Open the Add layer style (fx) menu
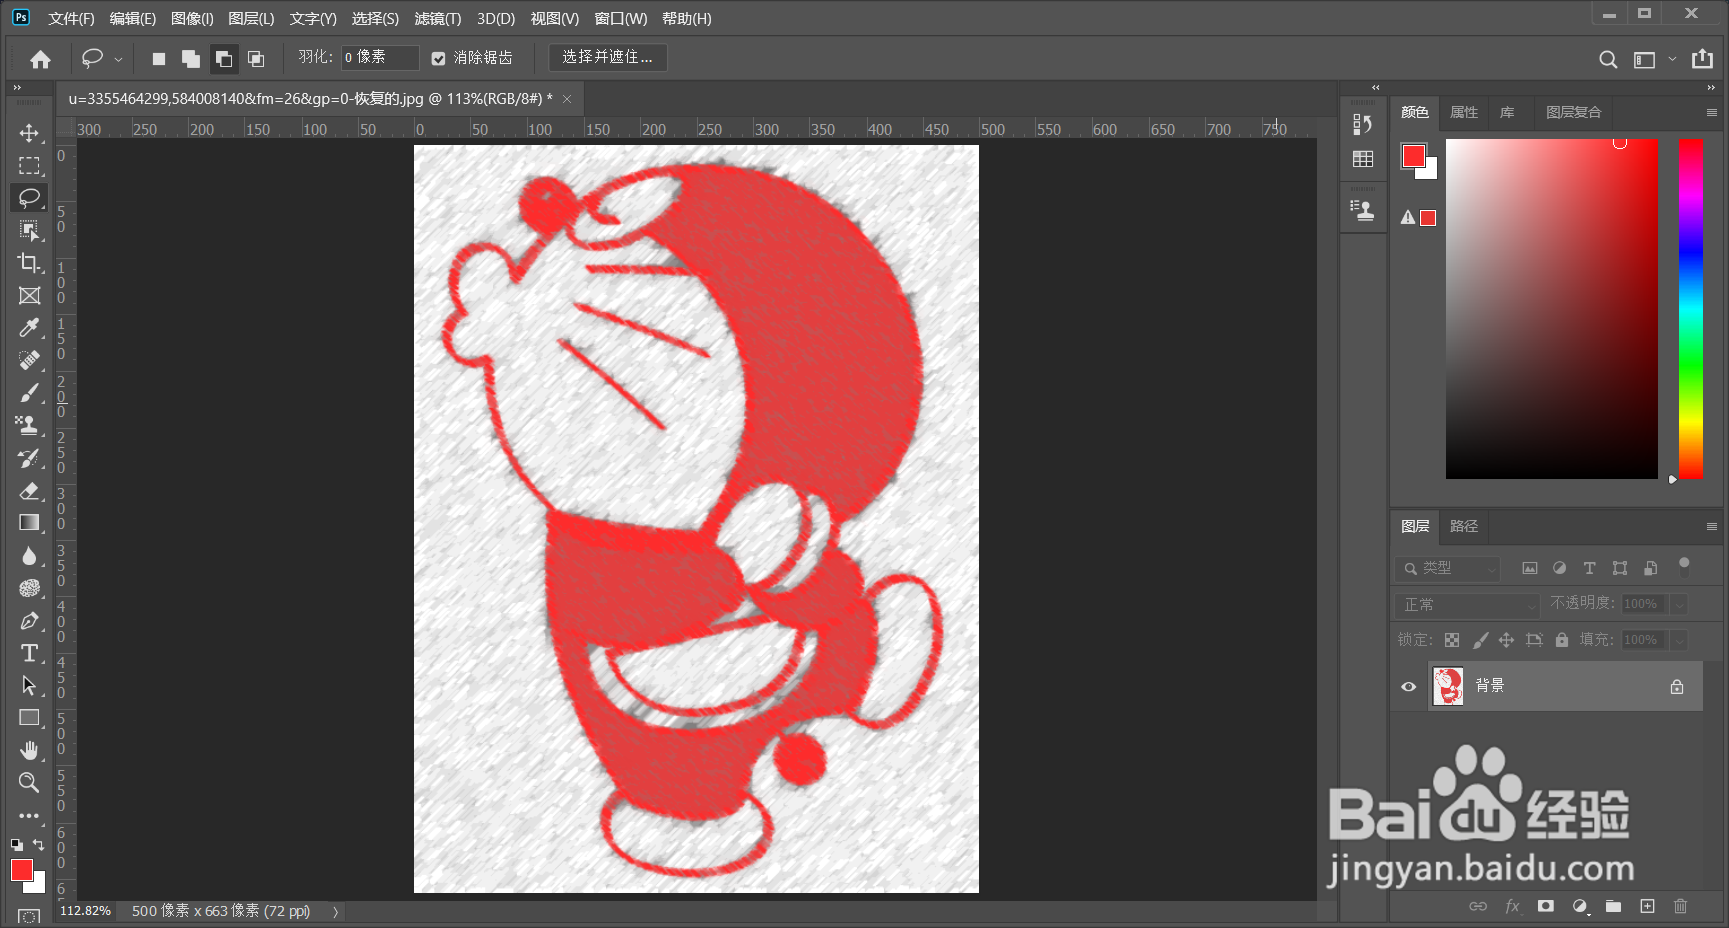The width and height of the screenshot is (1729, 928). (1512, 906)
